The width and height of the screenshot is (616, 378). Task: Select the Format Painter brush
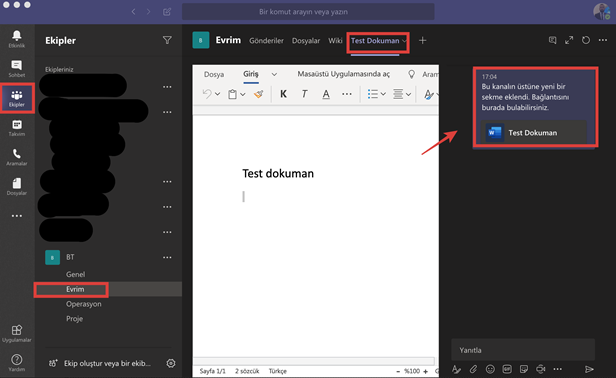pyautogui.click(x=258, y=94)
